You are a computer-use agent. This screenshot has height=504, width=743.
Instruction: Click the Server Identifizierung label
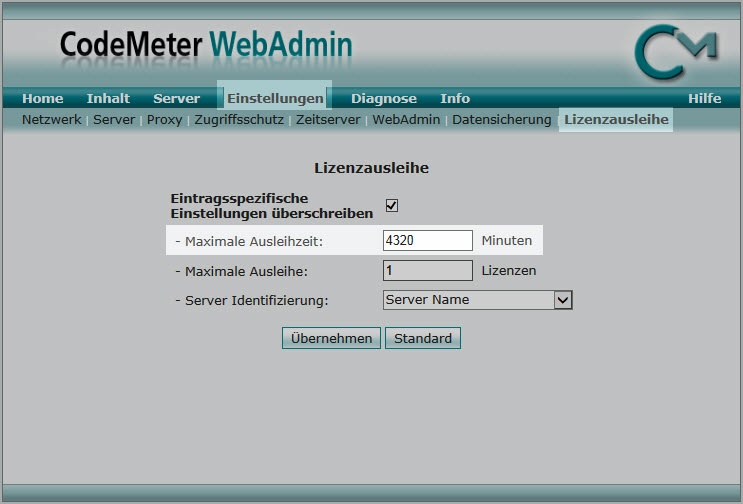pos(252,301)
